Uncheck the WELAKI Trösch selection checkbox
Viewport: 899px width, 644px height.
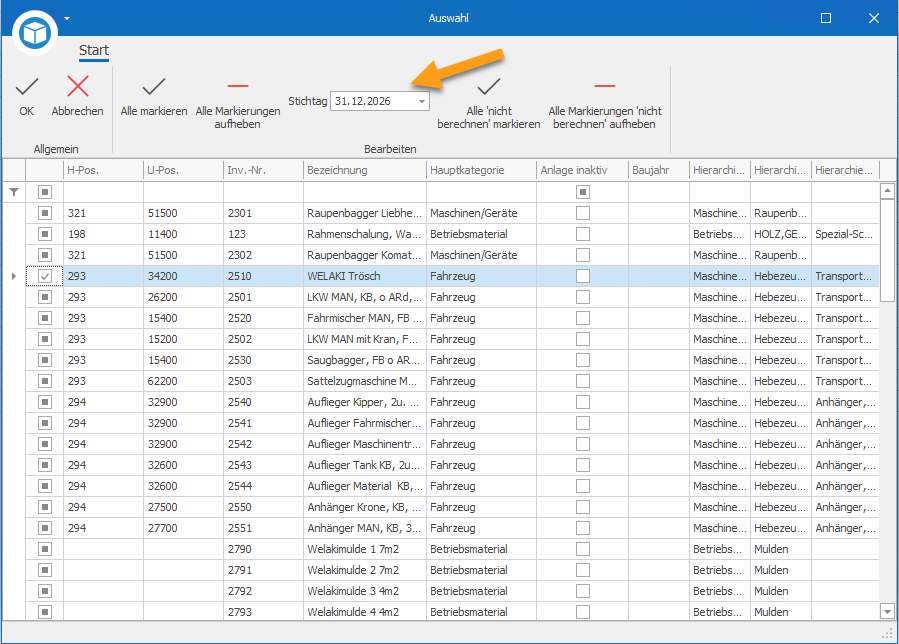point(45,276)
